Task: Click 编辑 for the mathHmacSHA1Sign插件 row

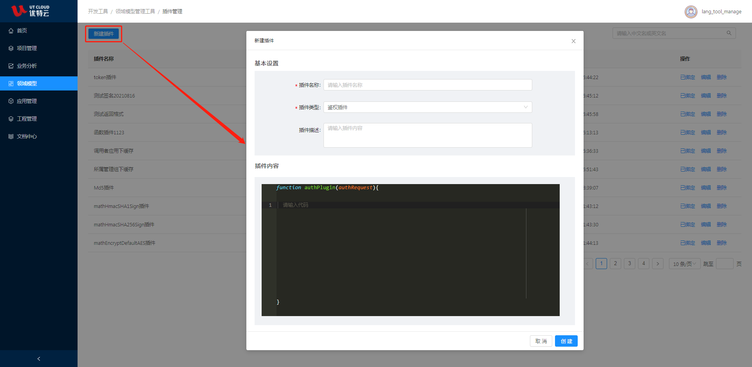Action: point(705,206)
